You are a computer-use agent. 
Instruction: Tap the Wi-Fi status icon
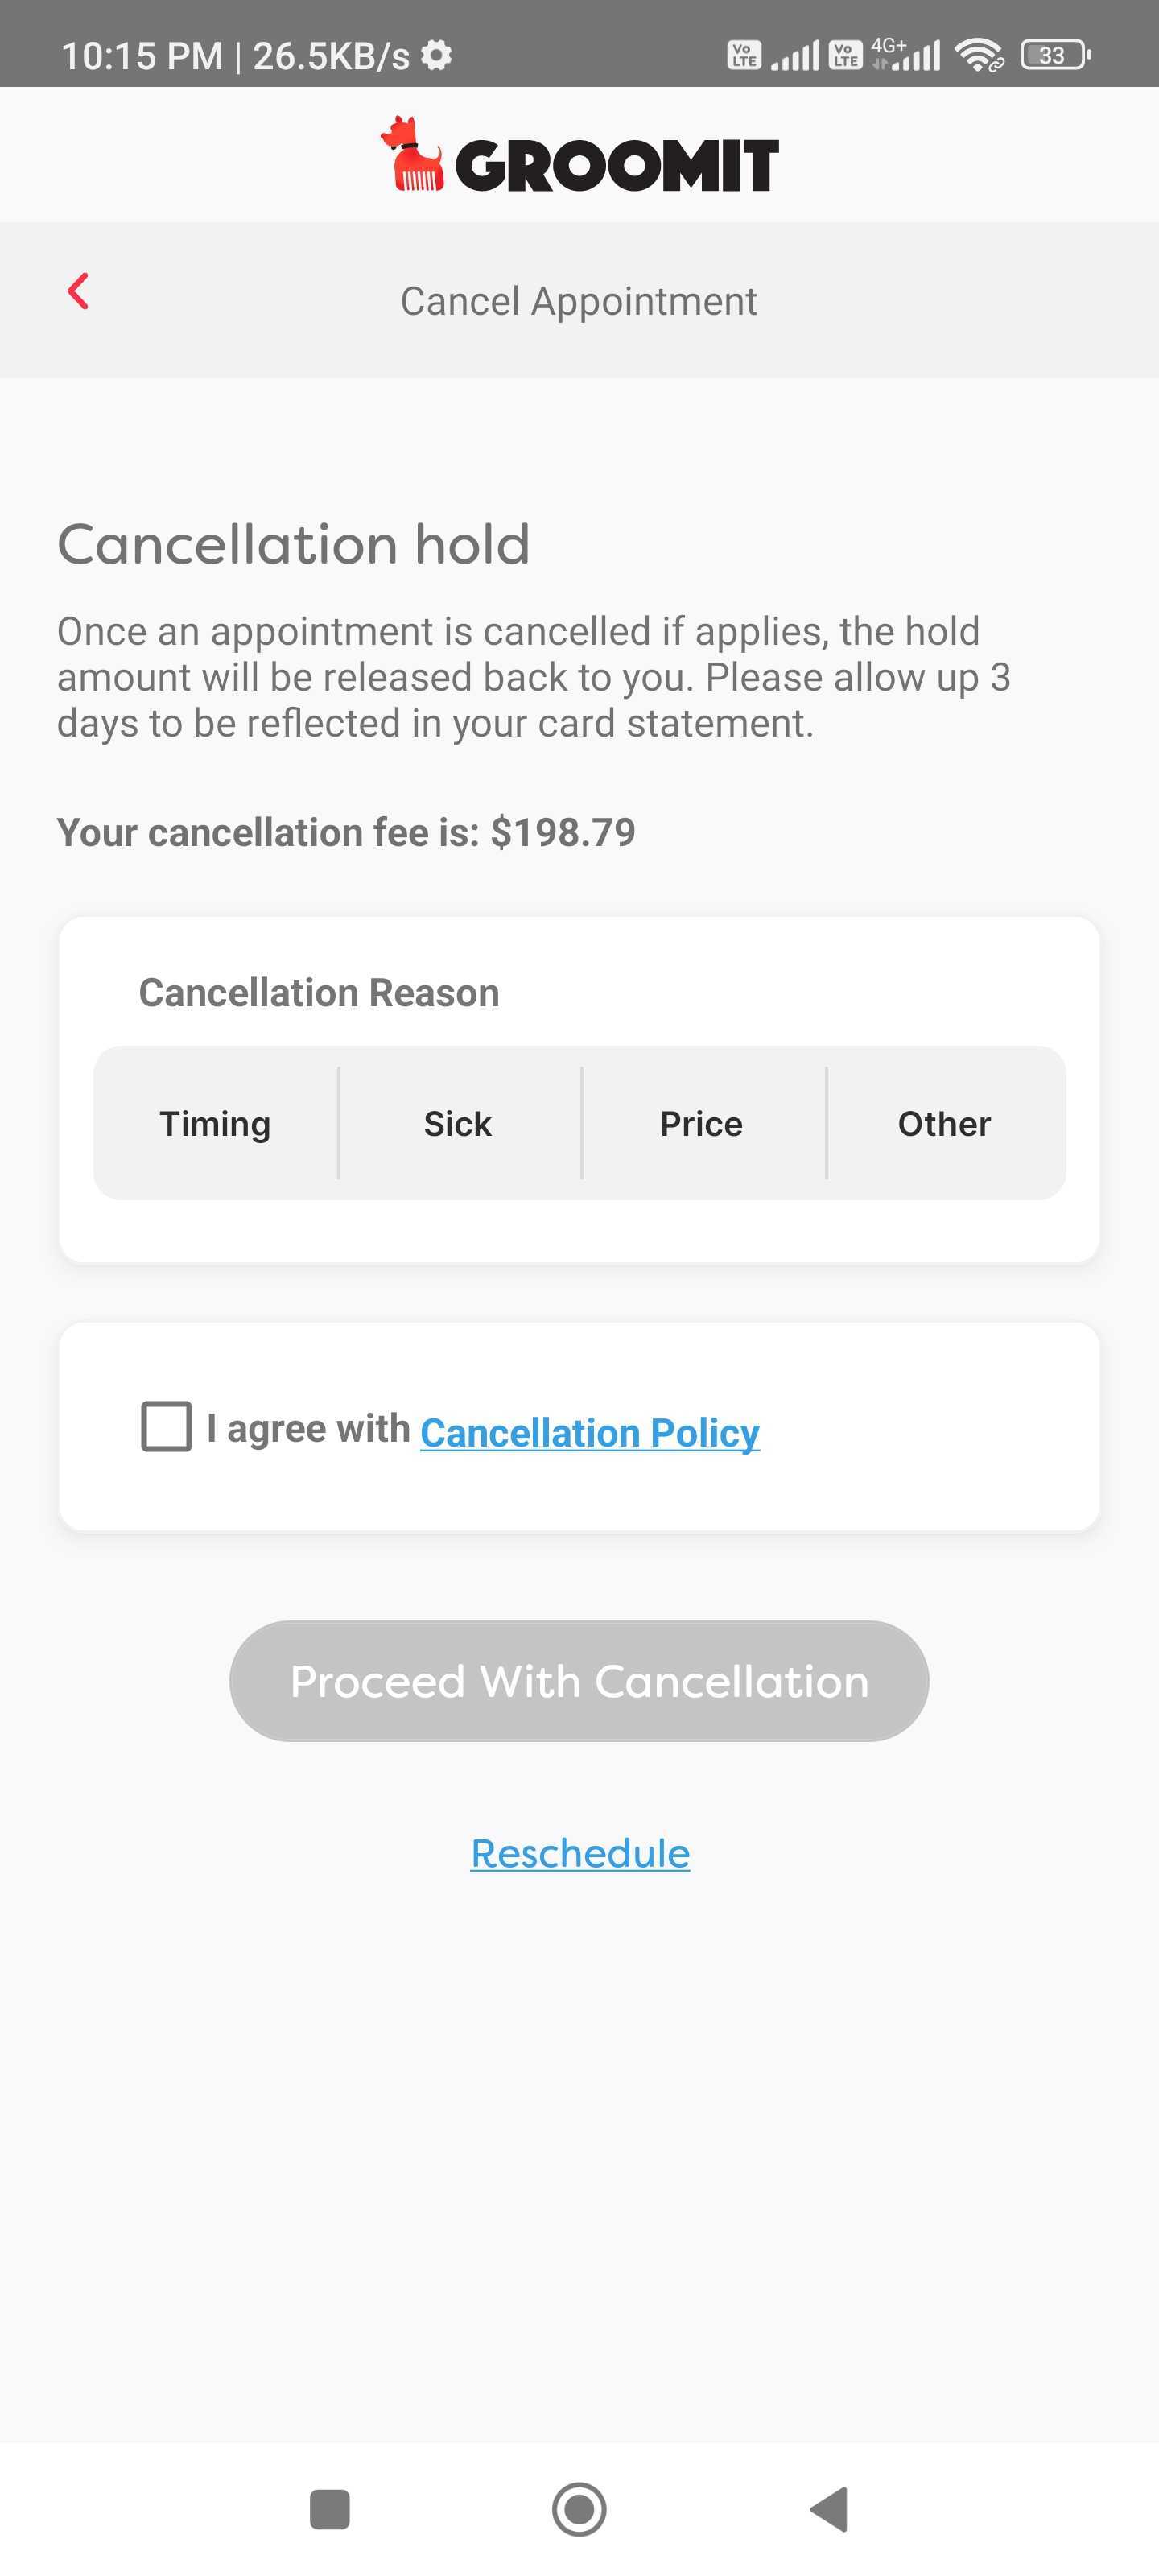tap(978, 55)
